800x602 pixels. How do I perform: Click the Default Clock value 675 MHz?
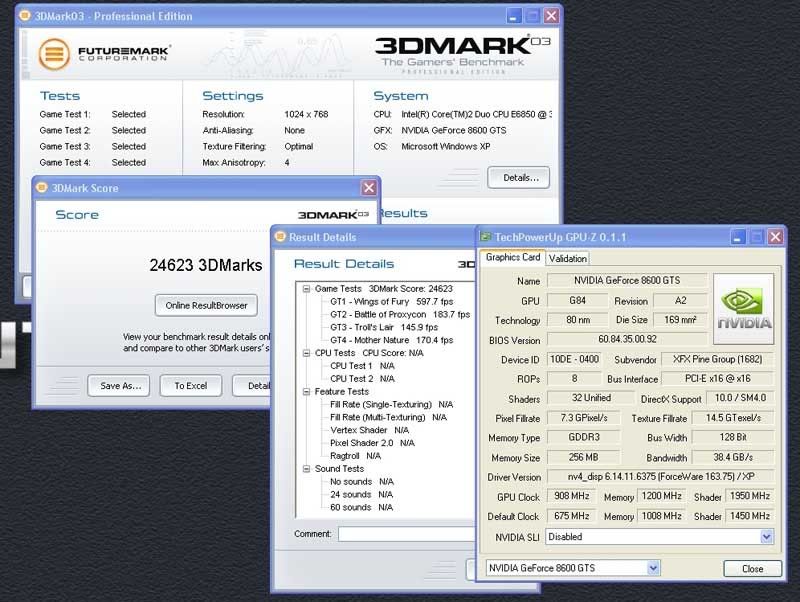pos(571,516)
